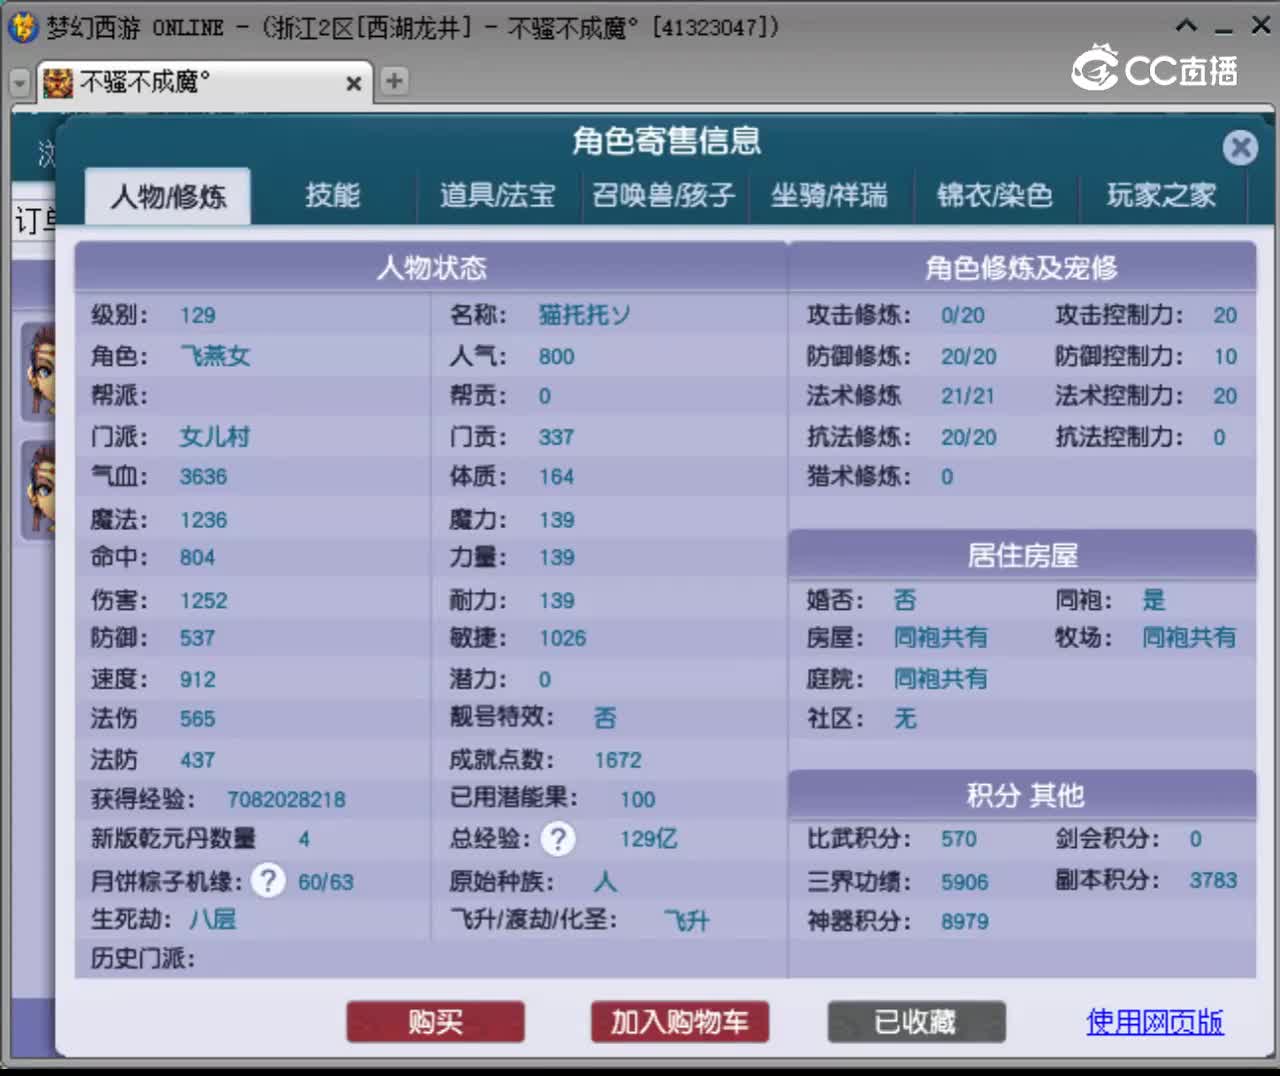Click the help icon beside 月饼粽子机缘
The image size is (1280, 1076).
coord(267,880)
